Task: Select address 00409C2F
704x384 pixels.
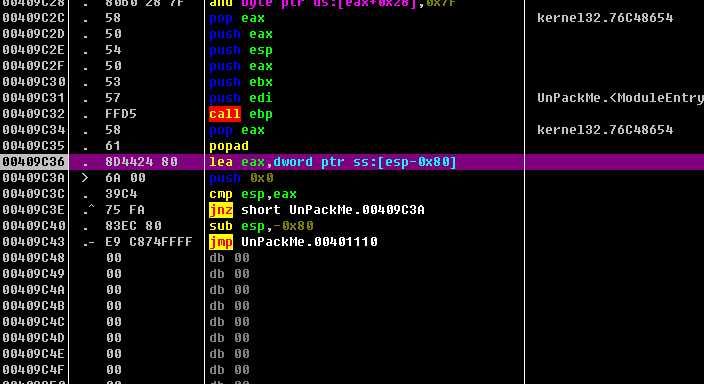Action: [x=34, y=66]
